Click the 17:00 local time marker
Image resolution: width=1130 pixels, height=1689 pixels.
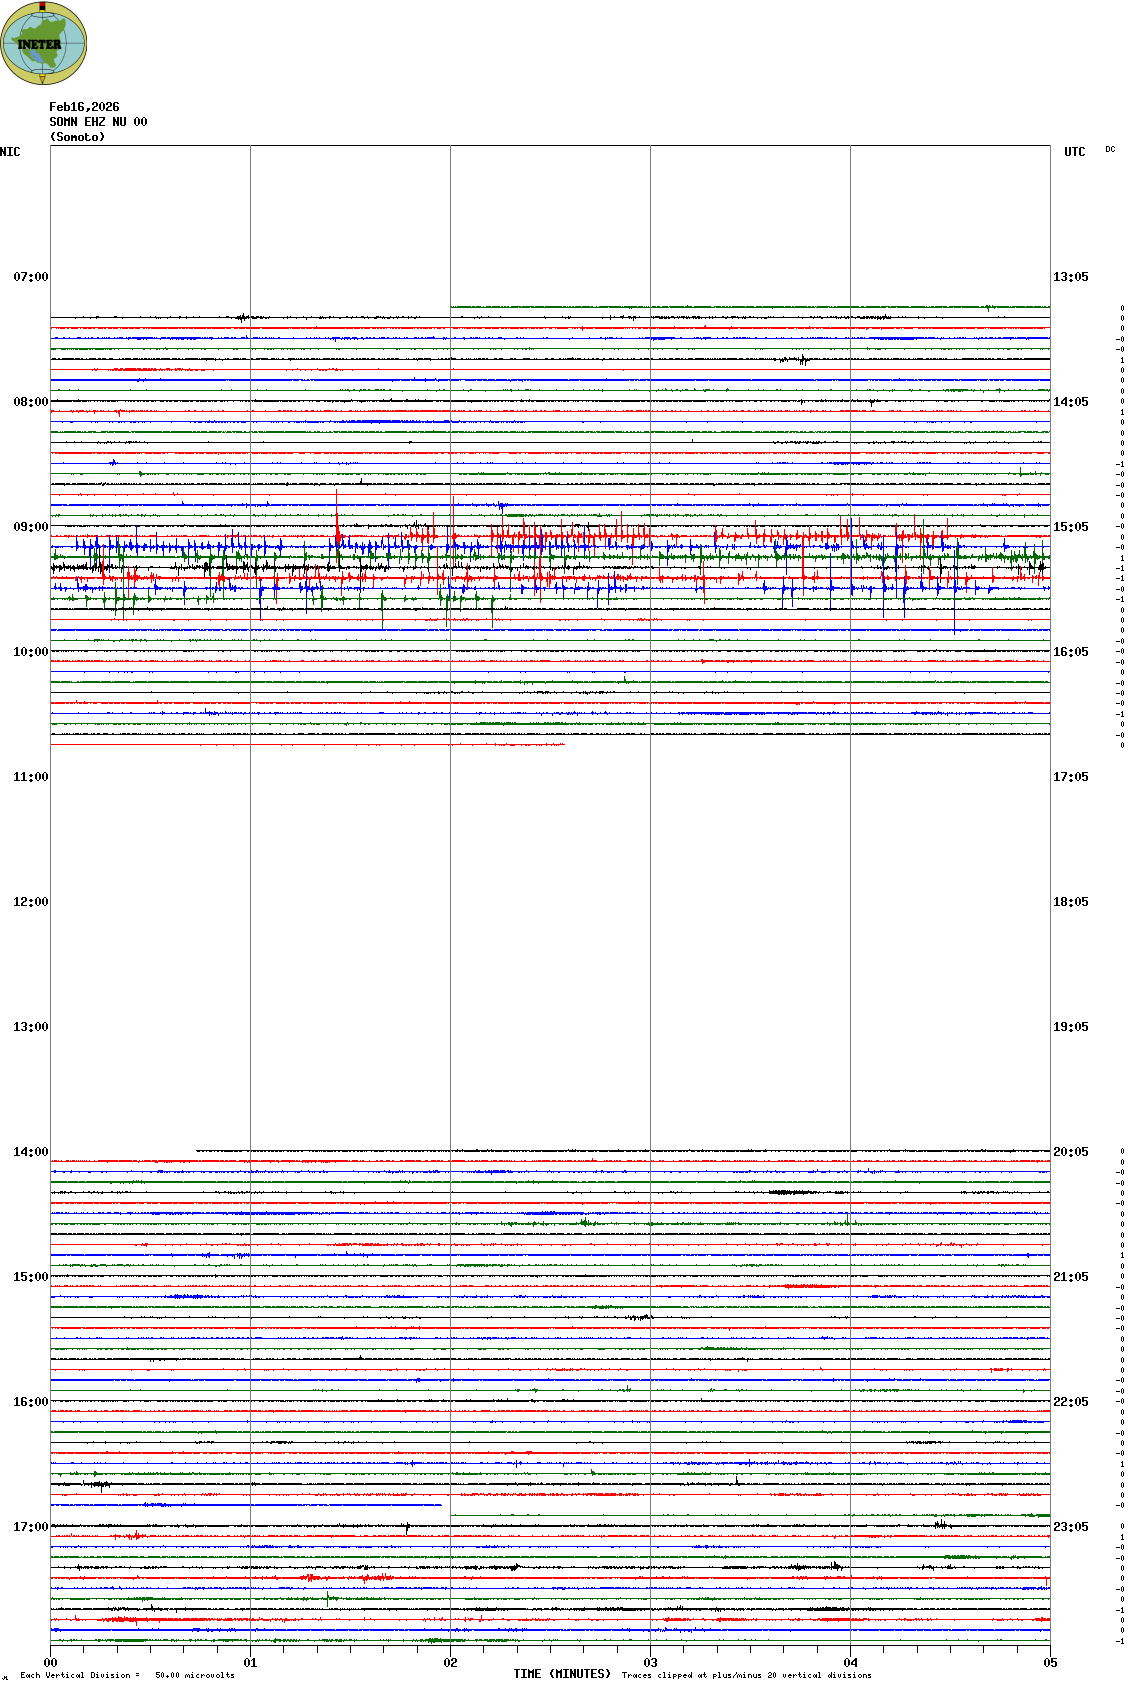(30, 1527)
